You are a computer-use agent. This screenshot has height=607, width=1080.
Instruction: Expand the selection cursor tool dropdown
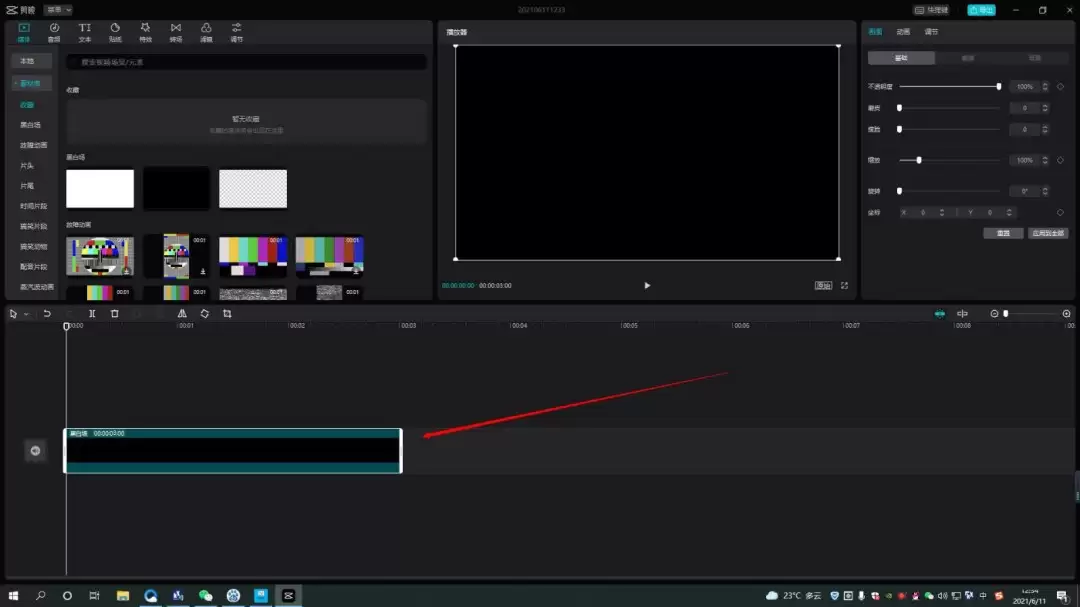26,314
